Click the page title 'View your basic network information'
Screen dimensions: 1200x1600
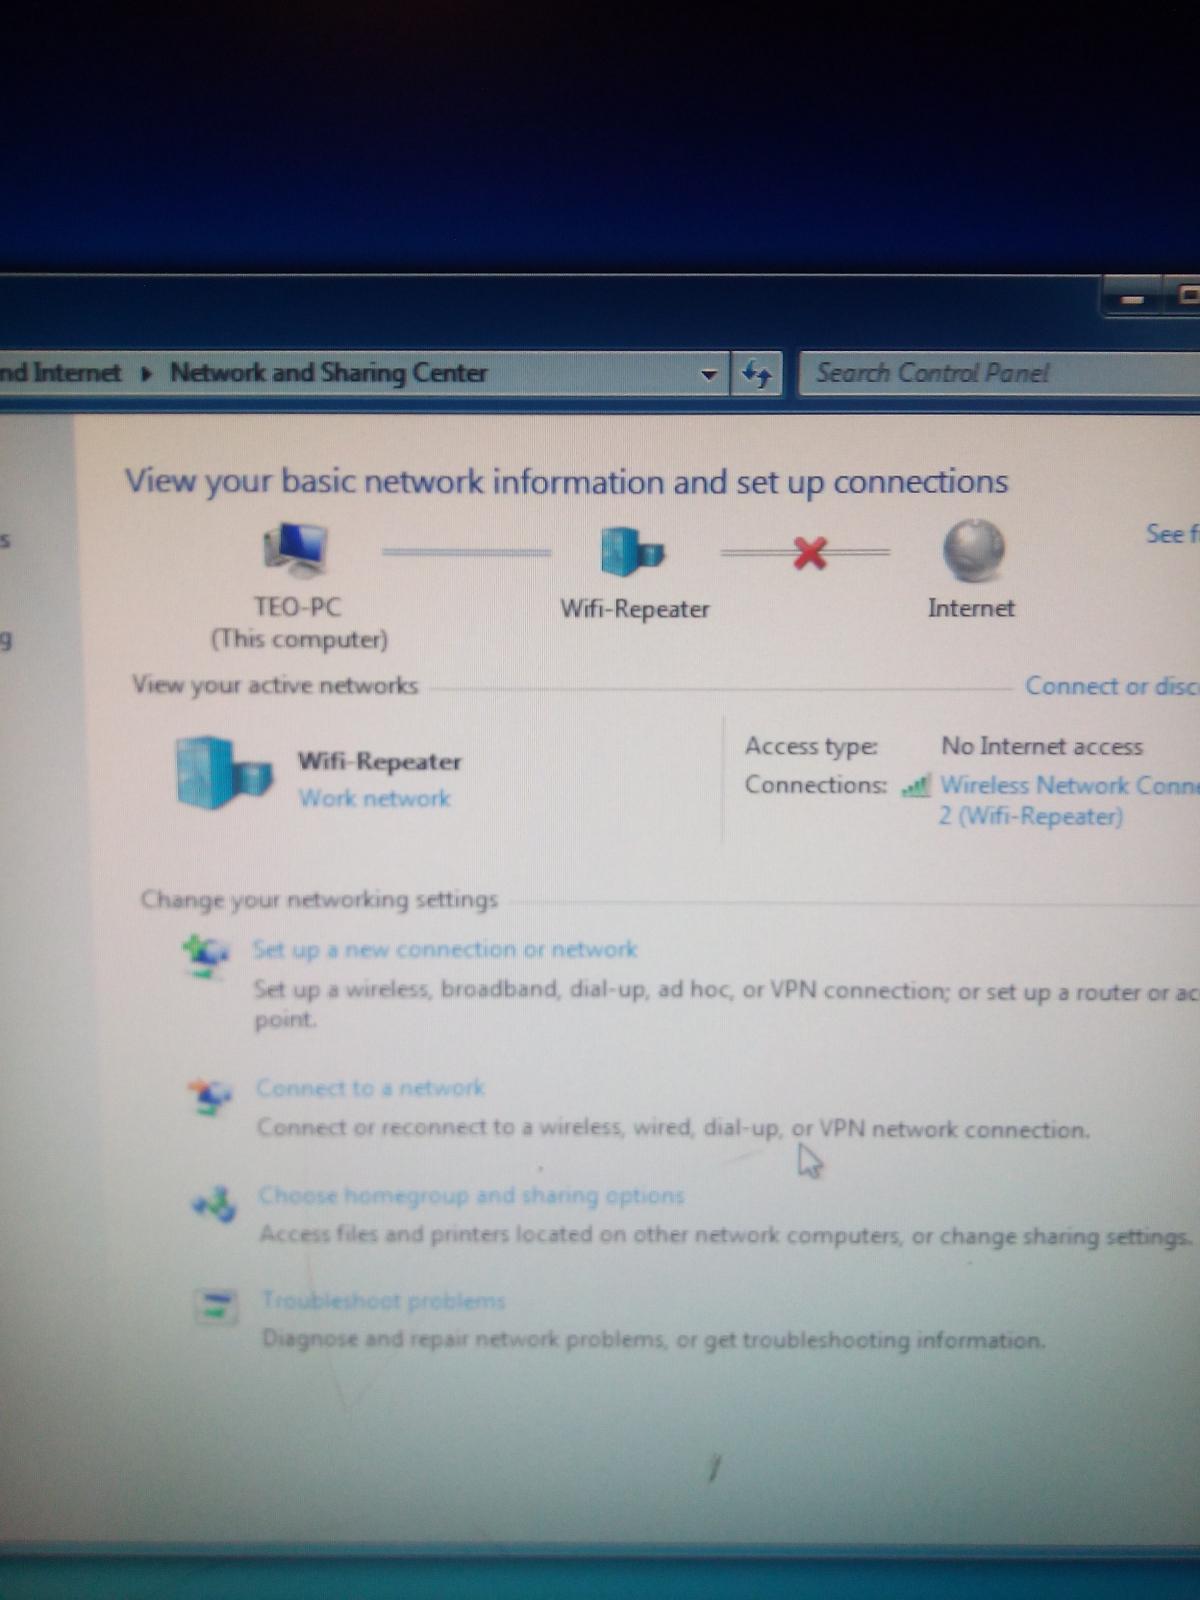tap(566, 481)
